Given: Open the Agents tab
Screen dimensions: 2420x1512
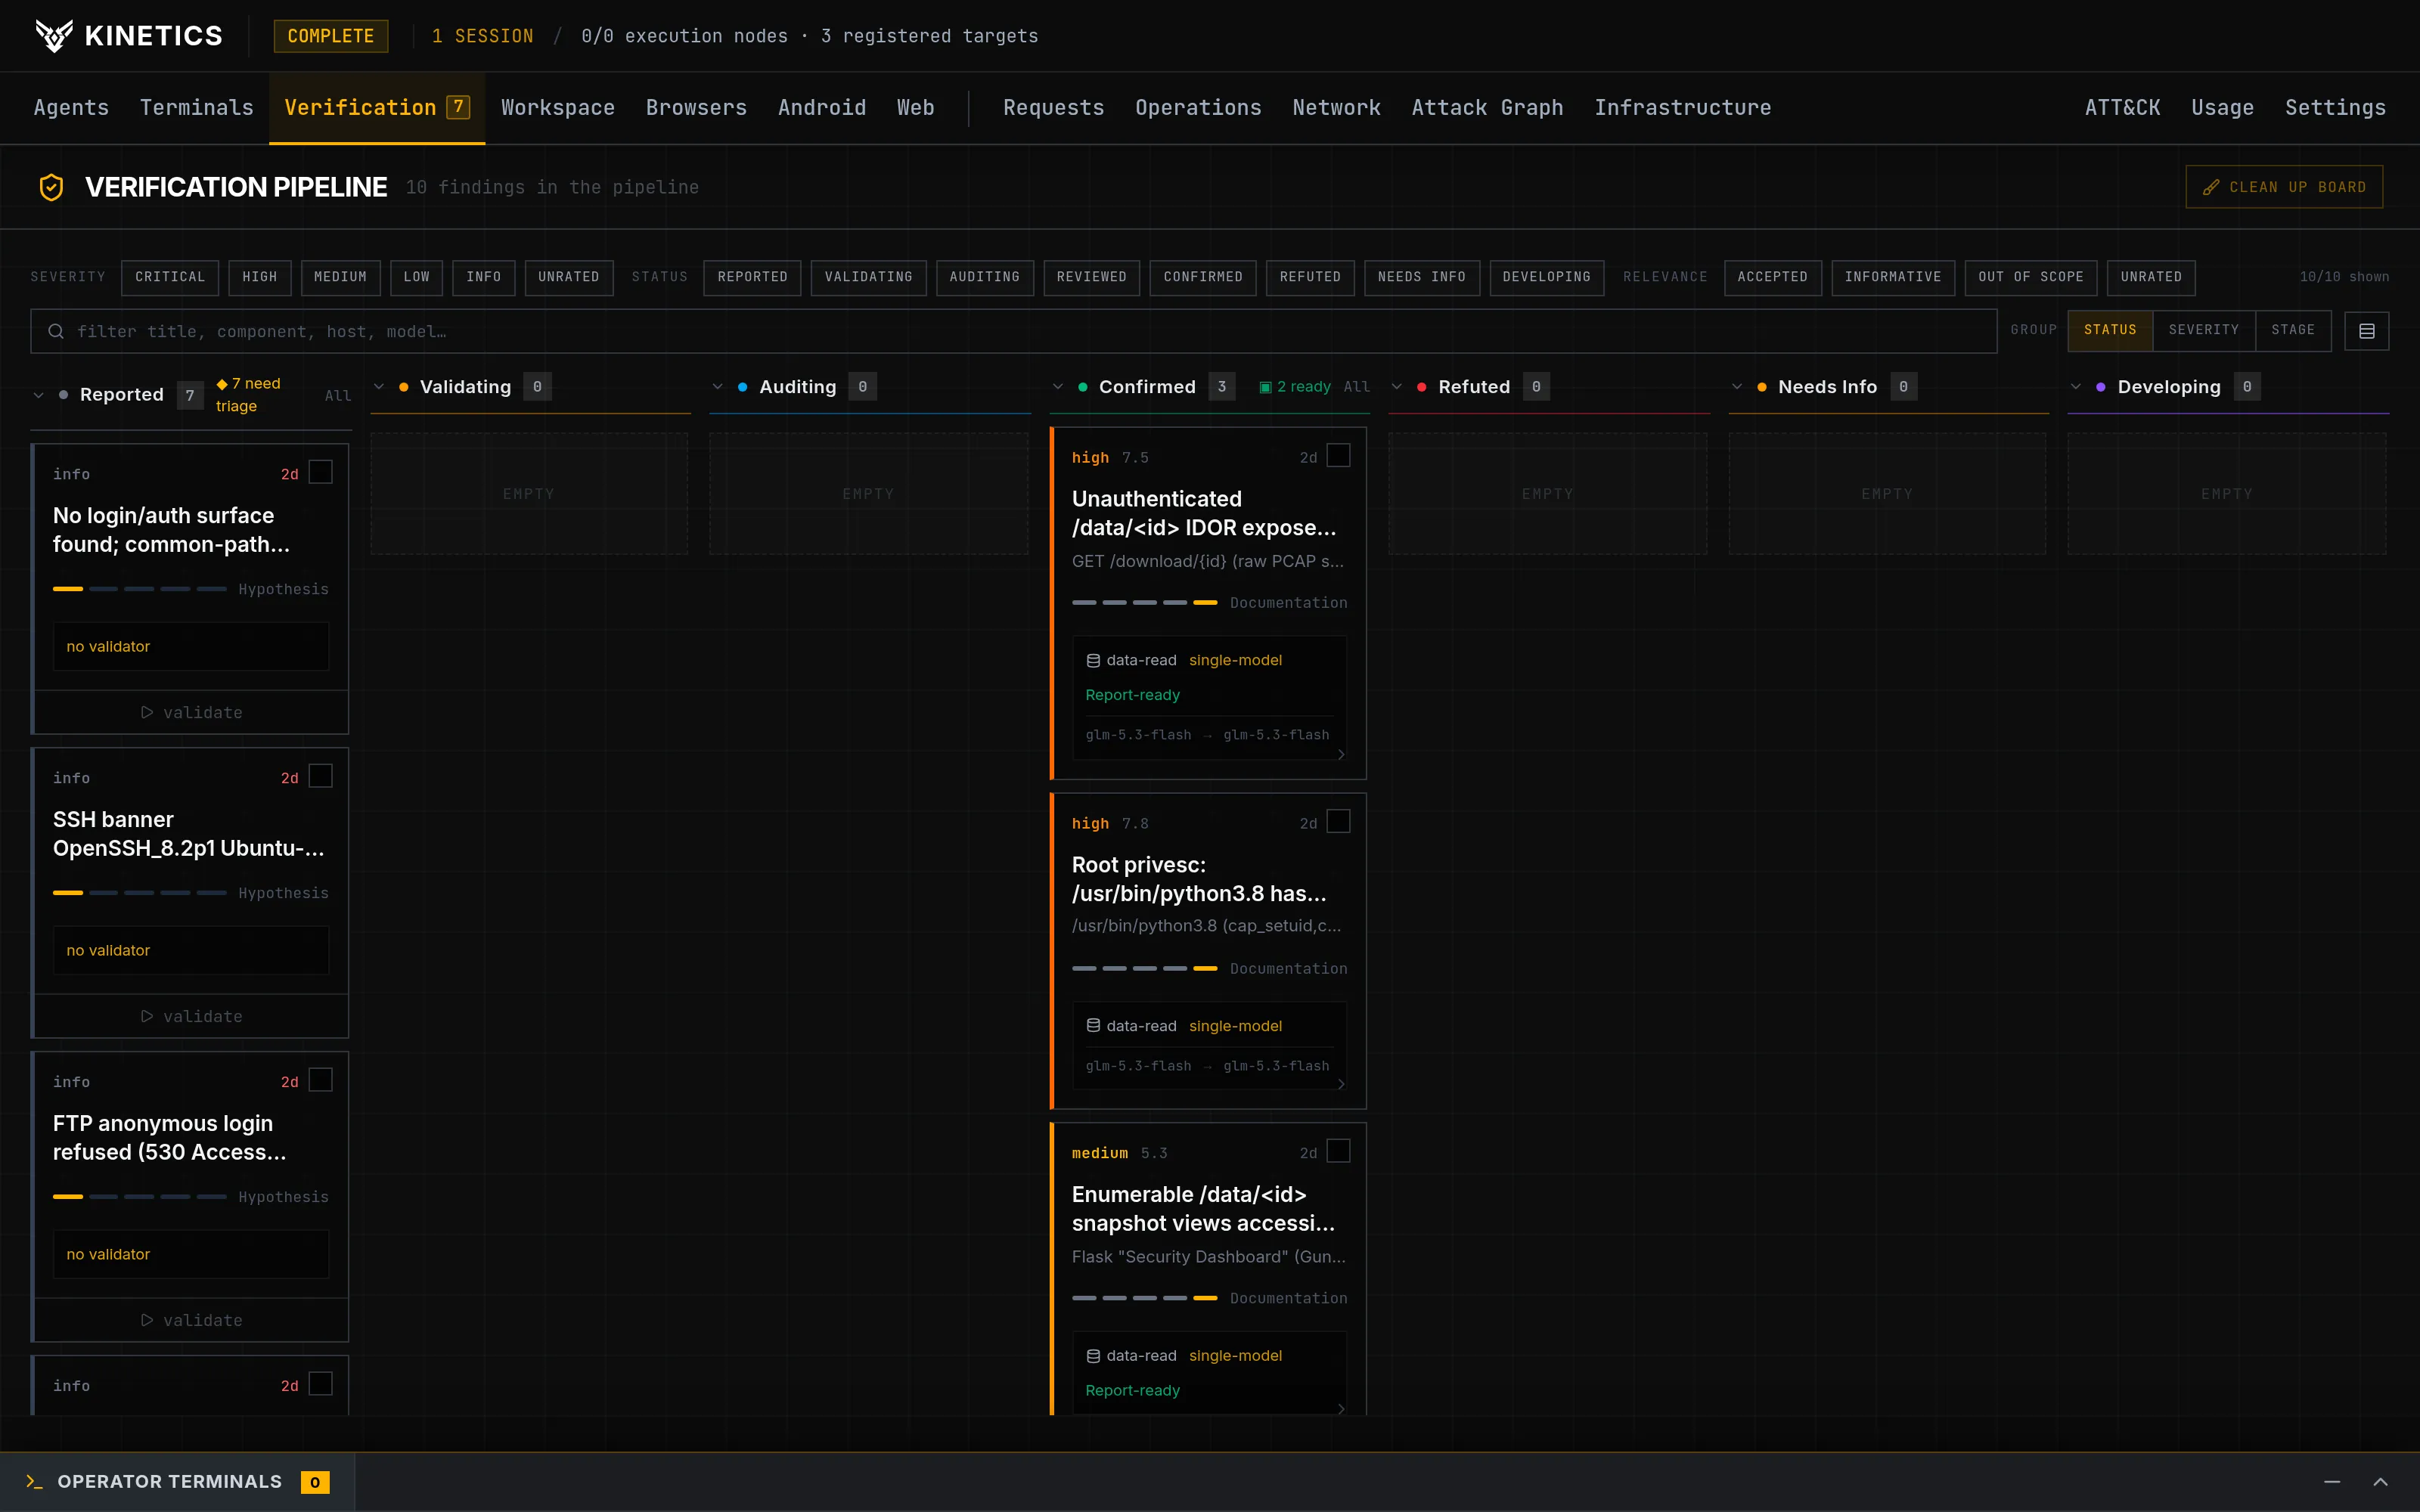Looking at the screenshot, I should tap(71, 107).
